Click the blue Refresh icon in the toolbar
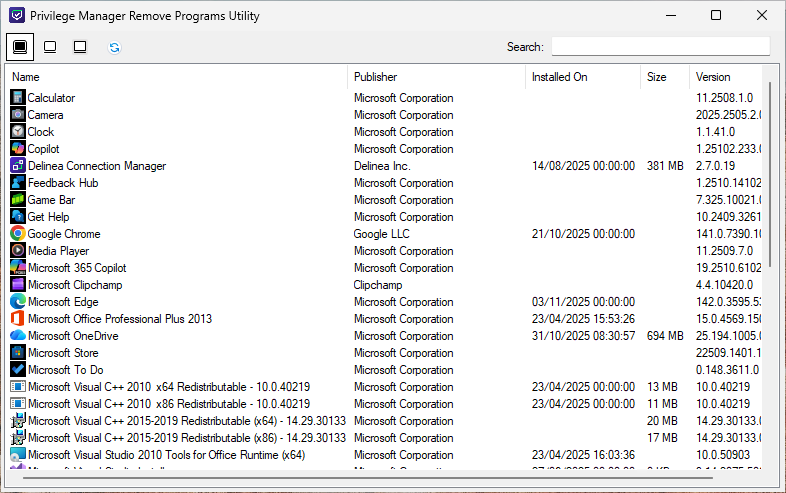The width and height of the screenshot is (786, 493). (x=114, y=47)
